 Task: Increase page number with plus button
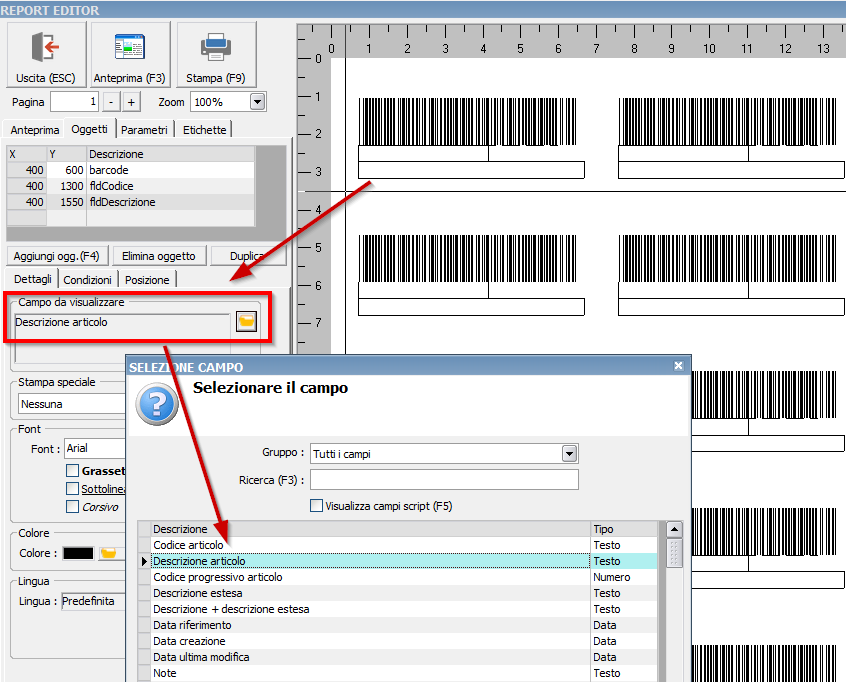pyautogui.click(x=131, y=102)
